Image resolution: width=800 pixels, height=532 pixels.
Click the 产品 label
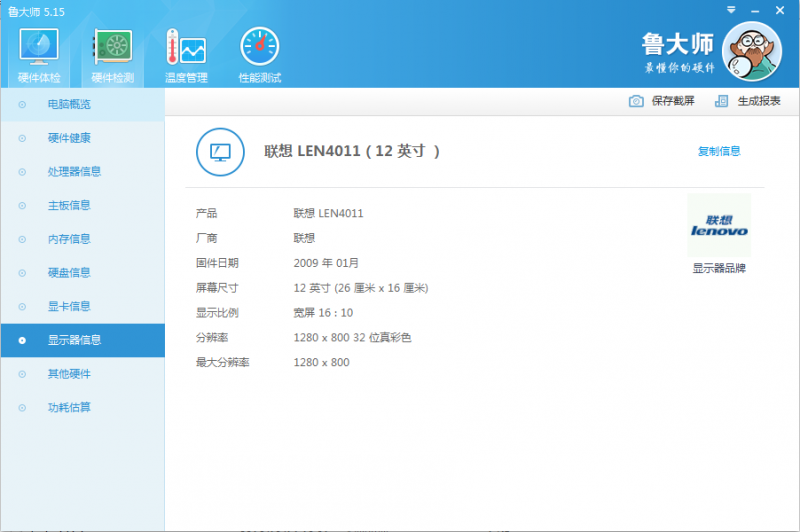pos(207,213)
